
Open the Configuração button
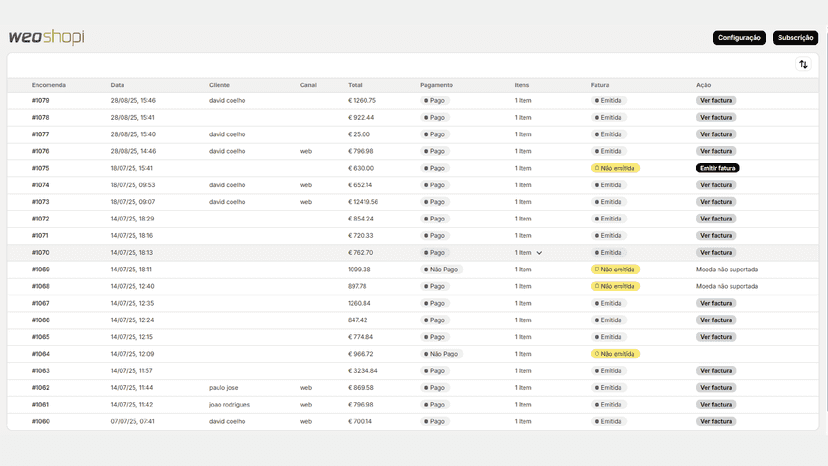point(739,38)
